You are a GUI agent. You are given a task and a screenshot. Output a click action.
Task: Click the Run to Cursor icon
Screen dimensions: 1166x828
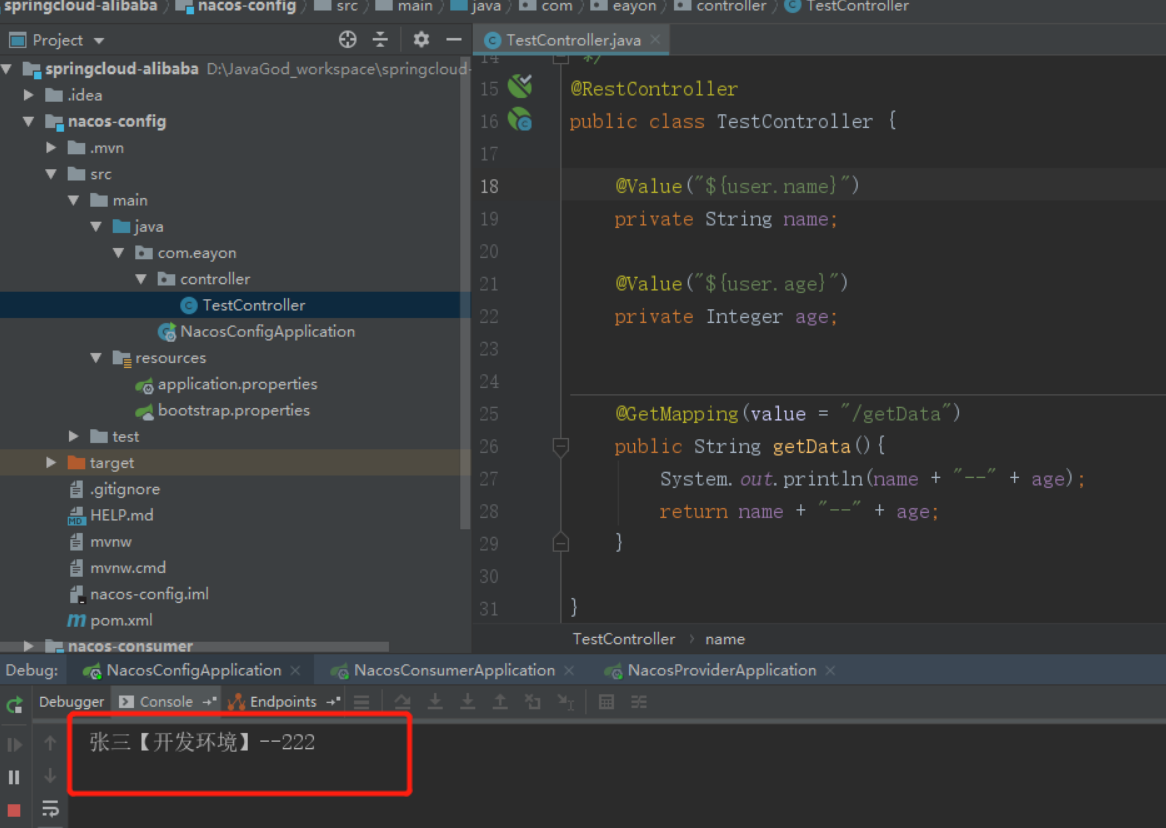[565, 702]
